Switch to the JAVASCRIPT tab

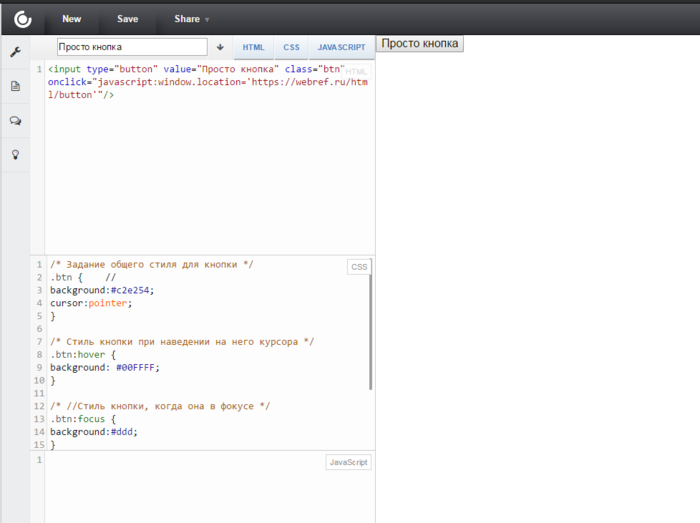[x=342, y=47]
